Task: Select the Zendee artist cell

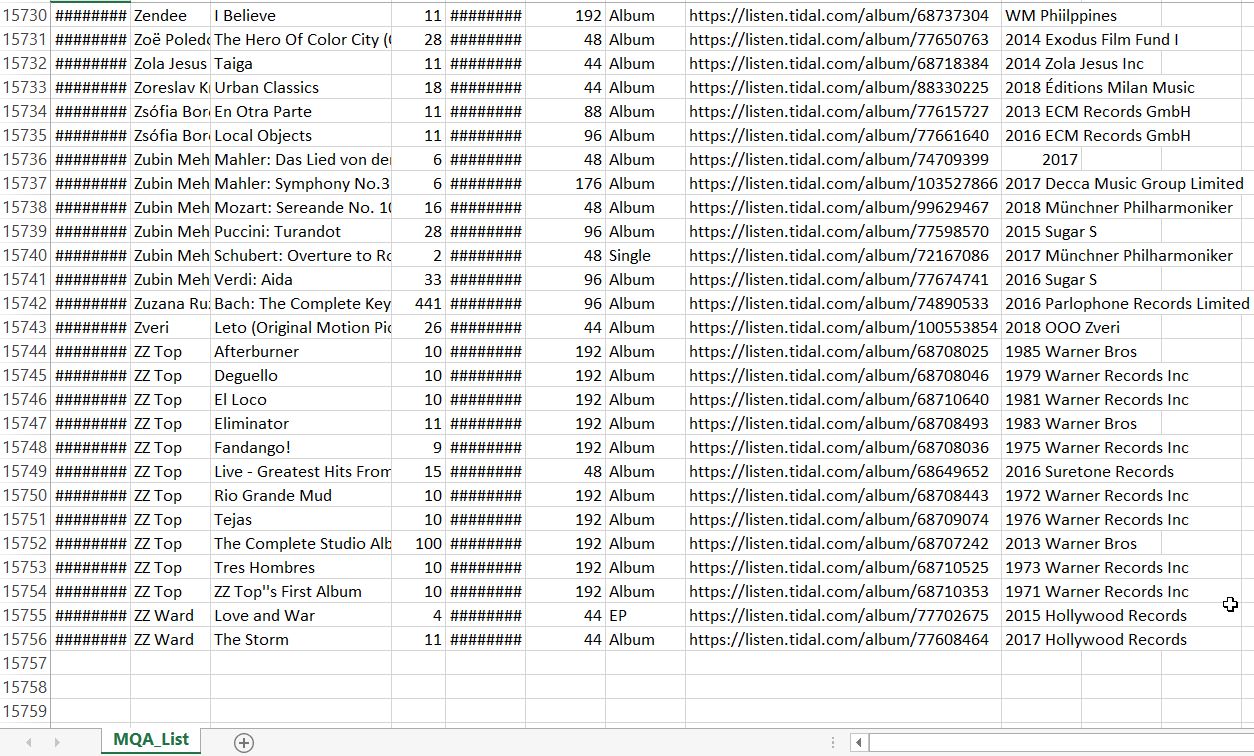Action: pos(171,16)
